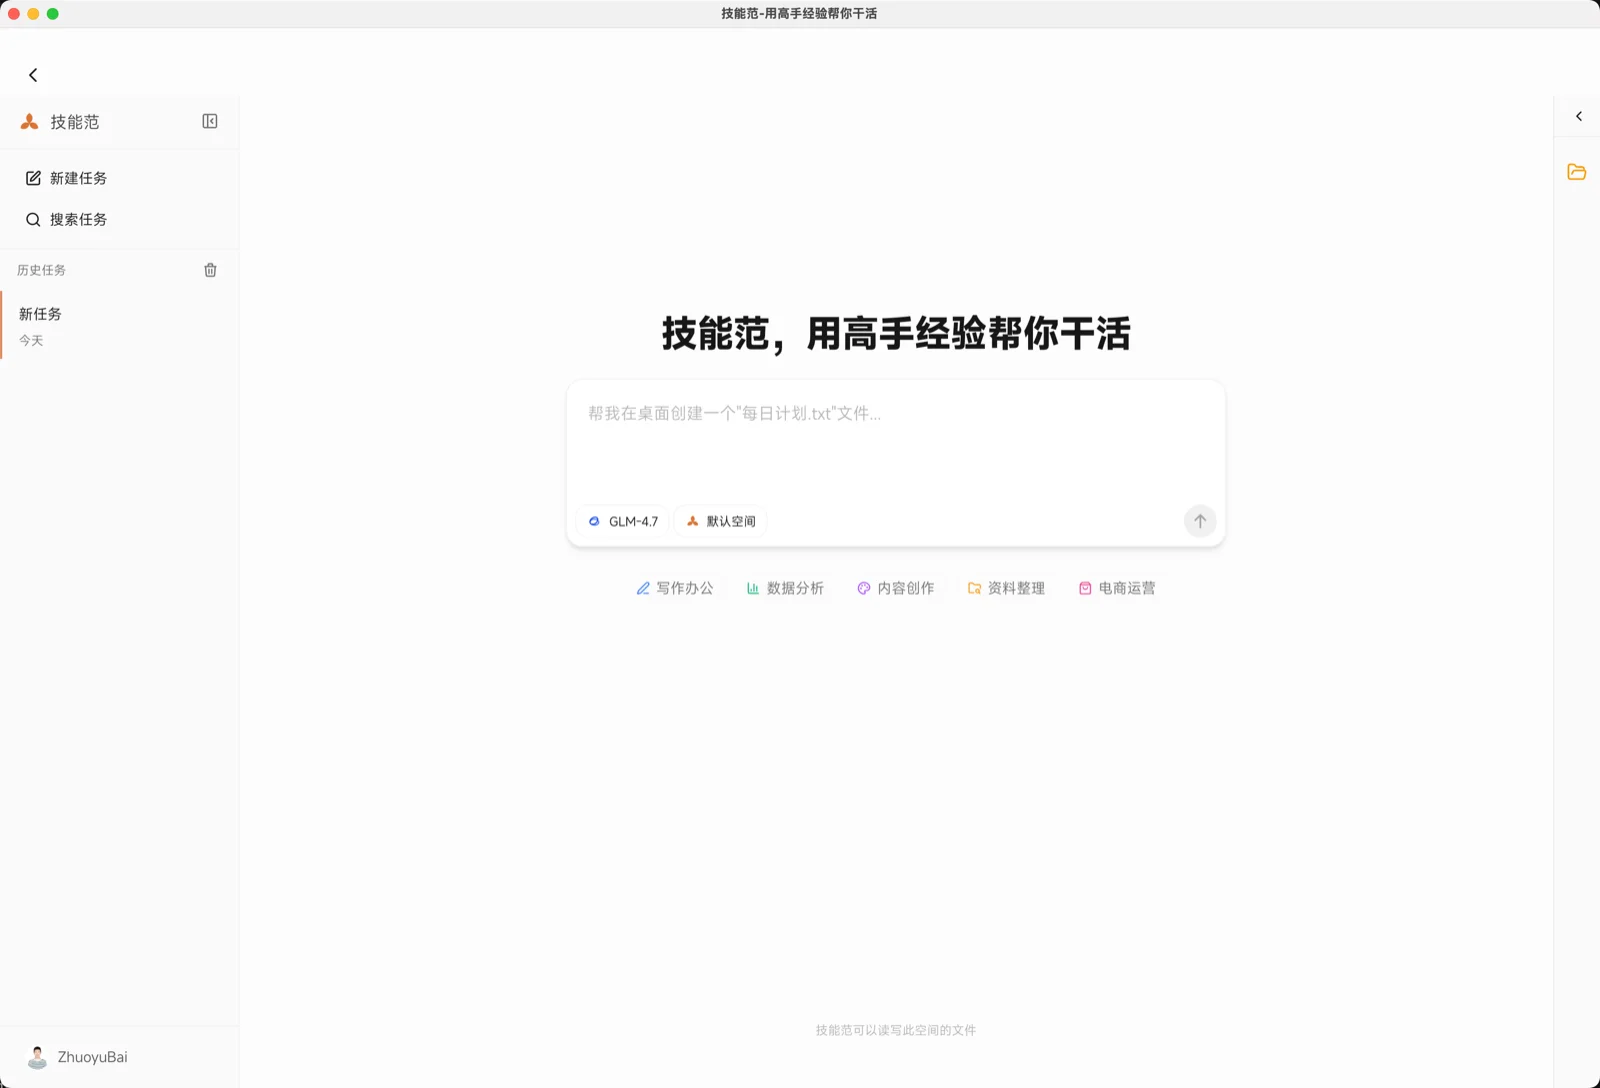Click the chart icon on 数据分析 chip
The image size is (1600, 1088).
[753, 588]
